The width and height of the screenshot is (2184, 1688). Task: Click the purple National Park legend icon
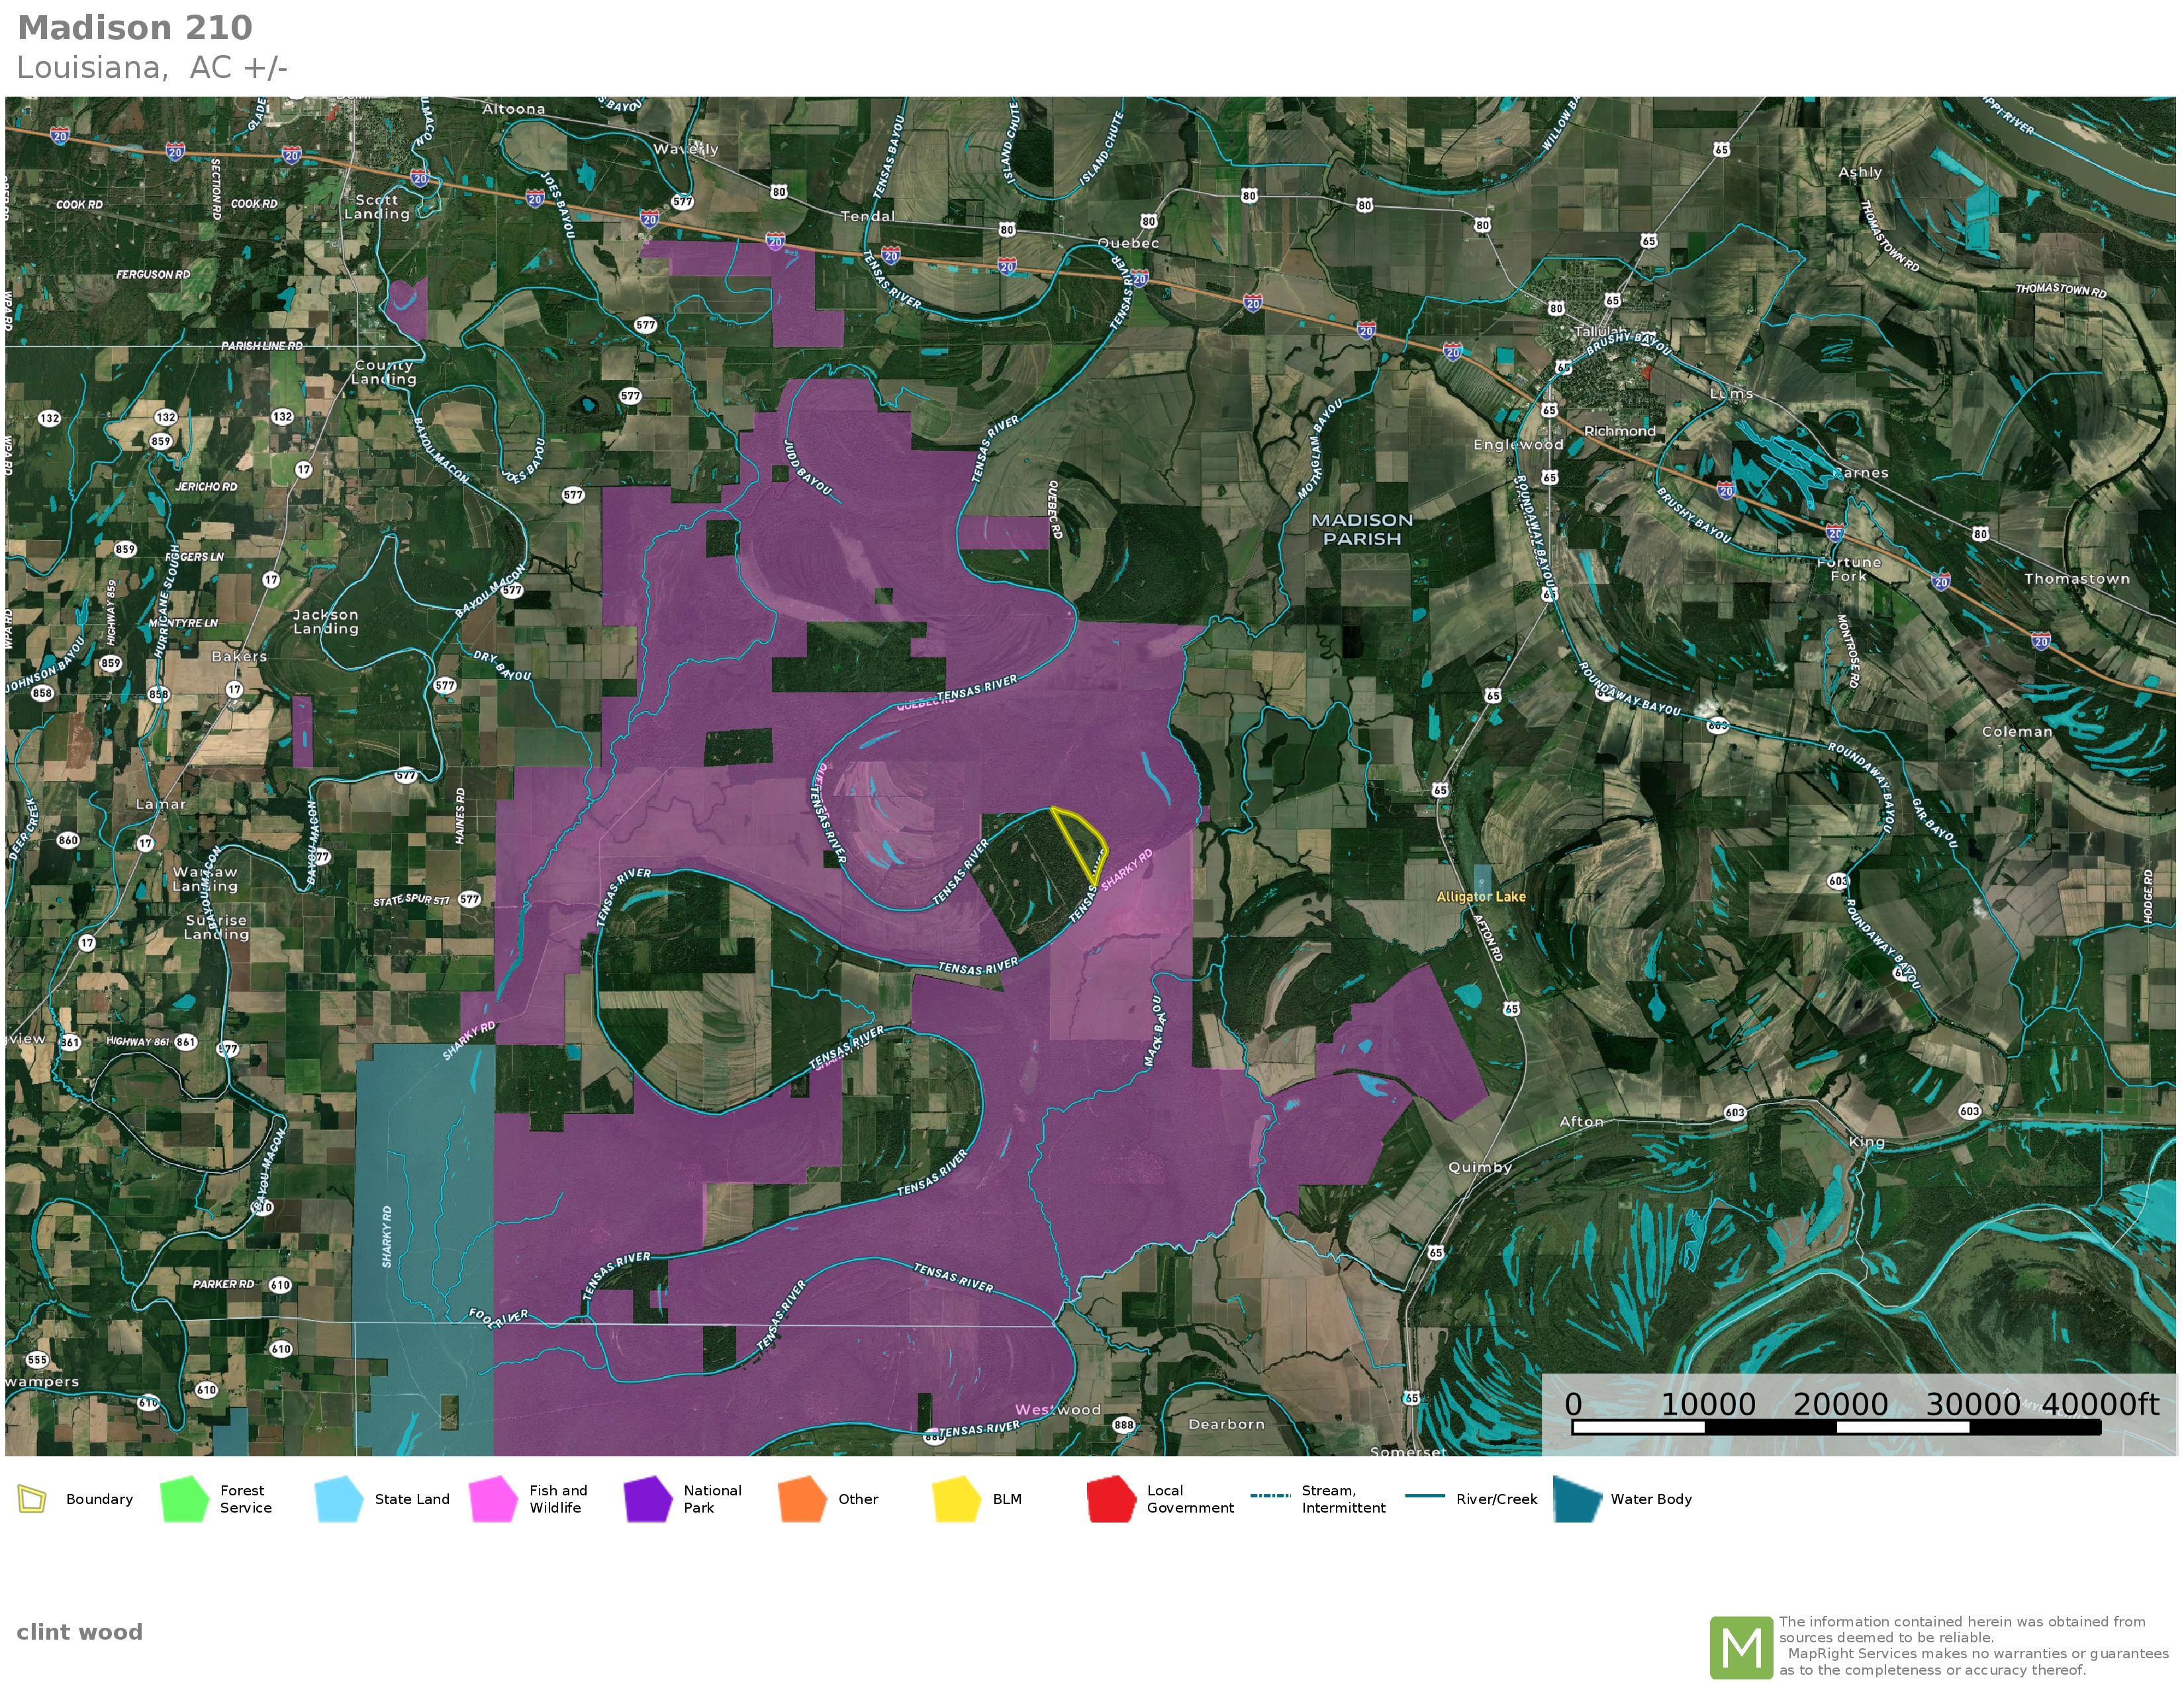pyautogui.click(x=647, y=1499)
